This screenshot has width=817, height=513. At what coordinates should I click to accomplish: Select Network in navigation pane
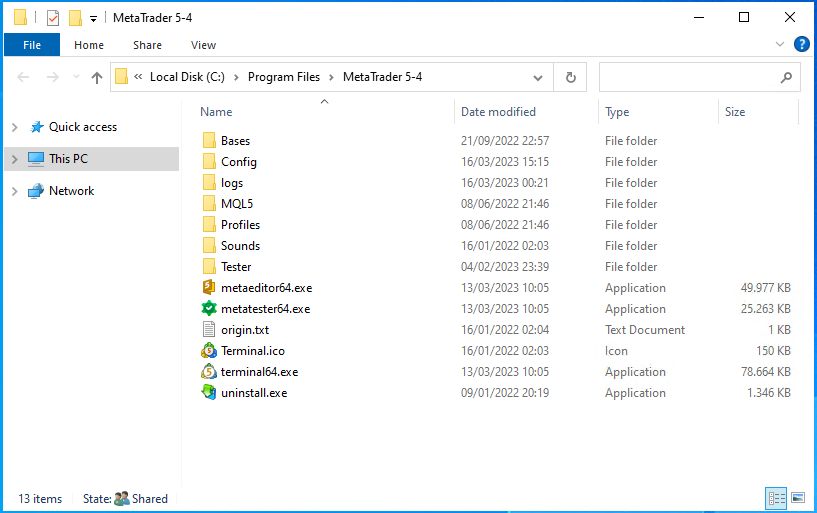coord(71,191)
